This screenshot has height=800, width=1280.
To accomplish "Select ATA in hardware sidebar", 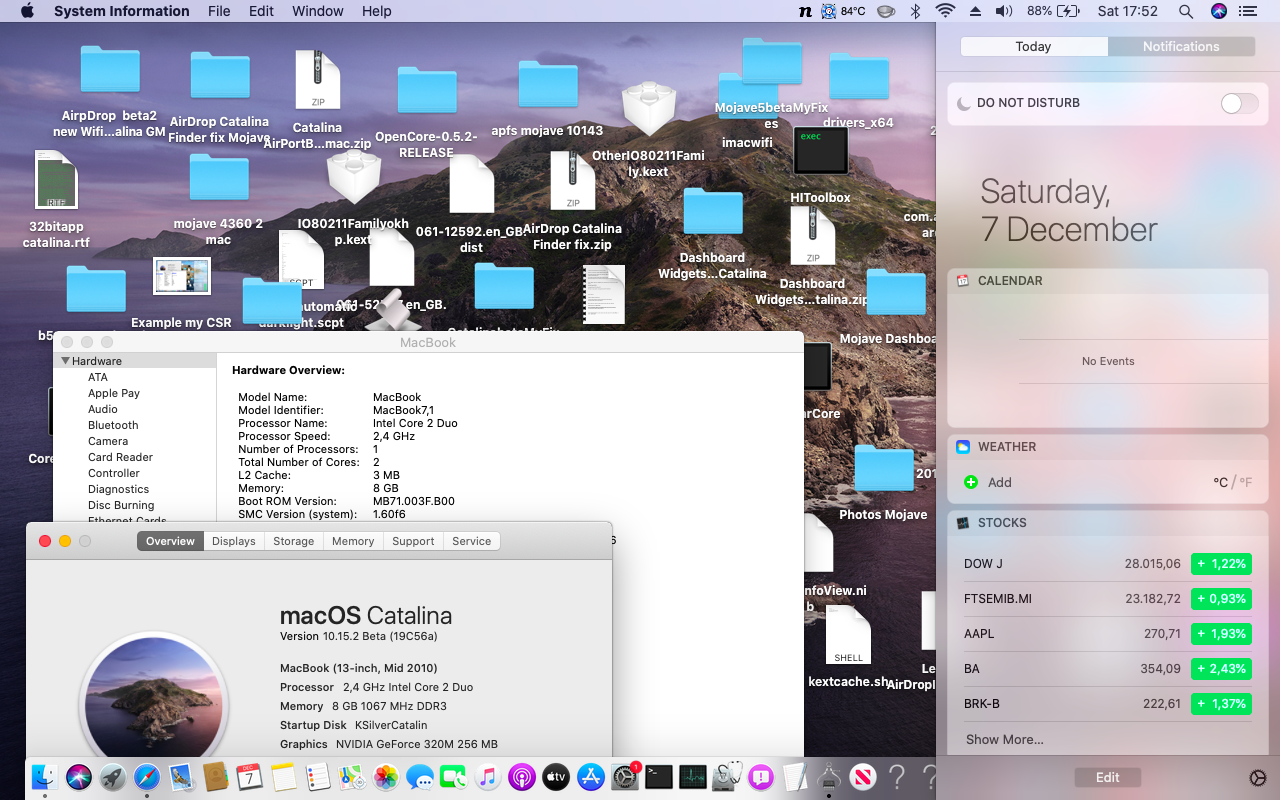I will 98,377.
